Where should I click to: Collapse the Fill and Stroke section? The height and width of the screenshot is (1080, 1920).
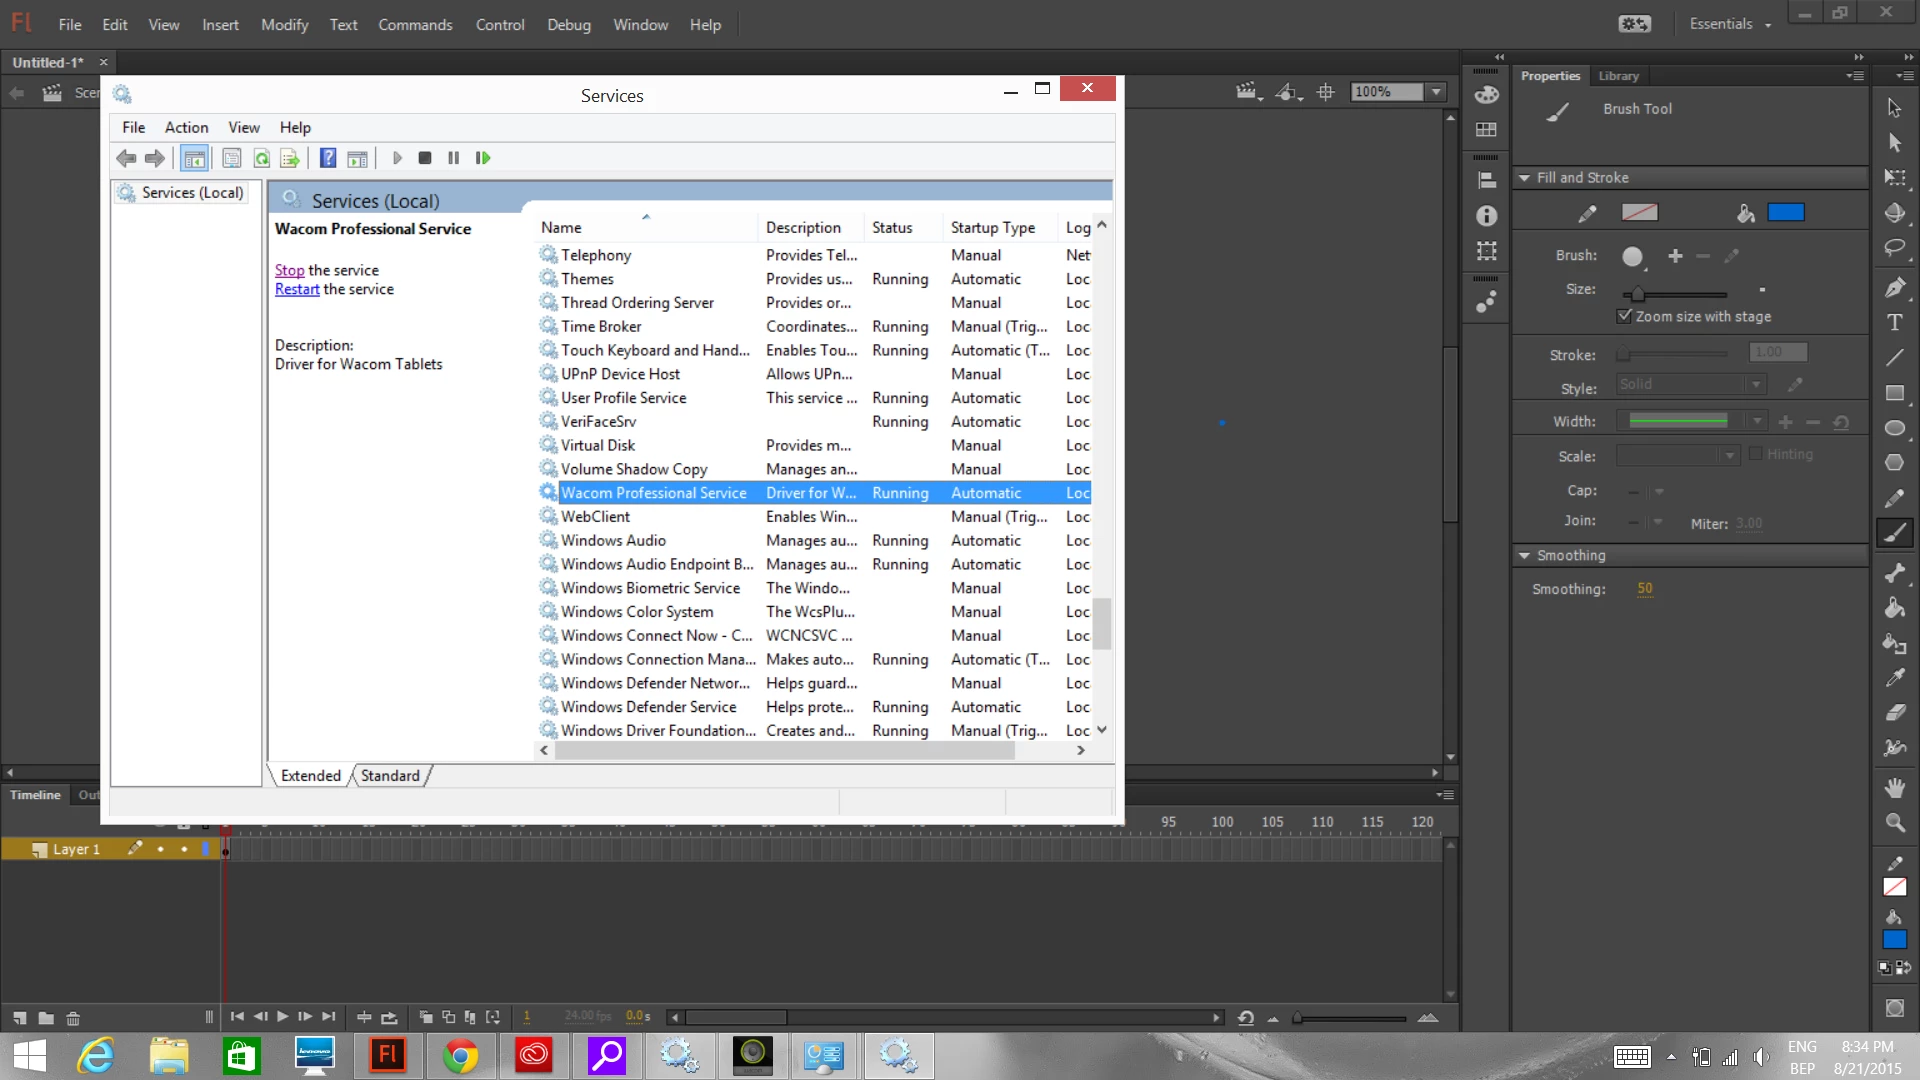tap(1524, 178)
